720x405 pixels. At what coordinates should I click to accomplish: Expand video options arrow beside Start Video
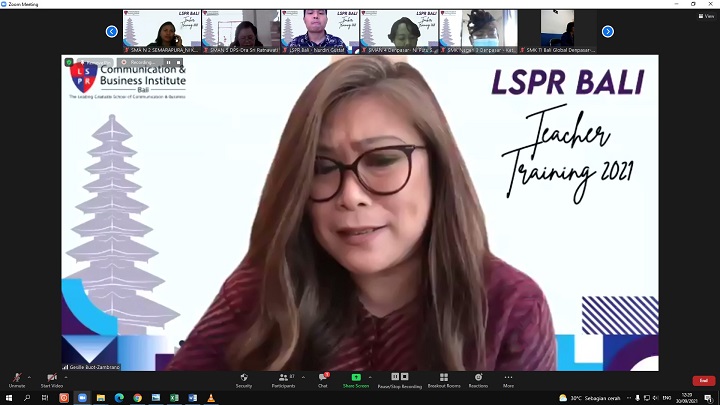pos(66,377)
